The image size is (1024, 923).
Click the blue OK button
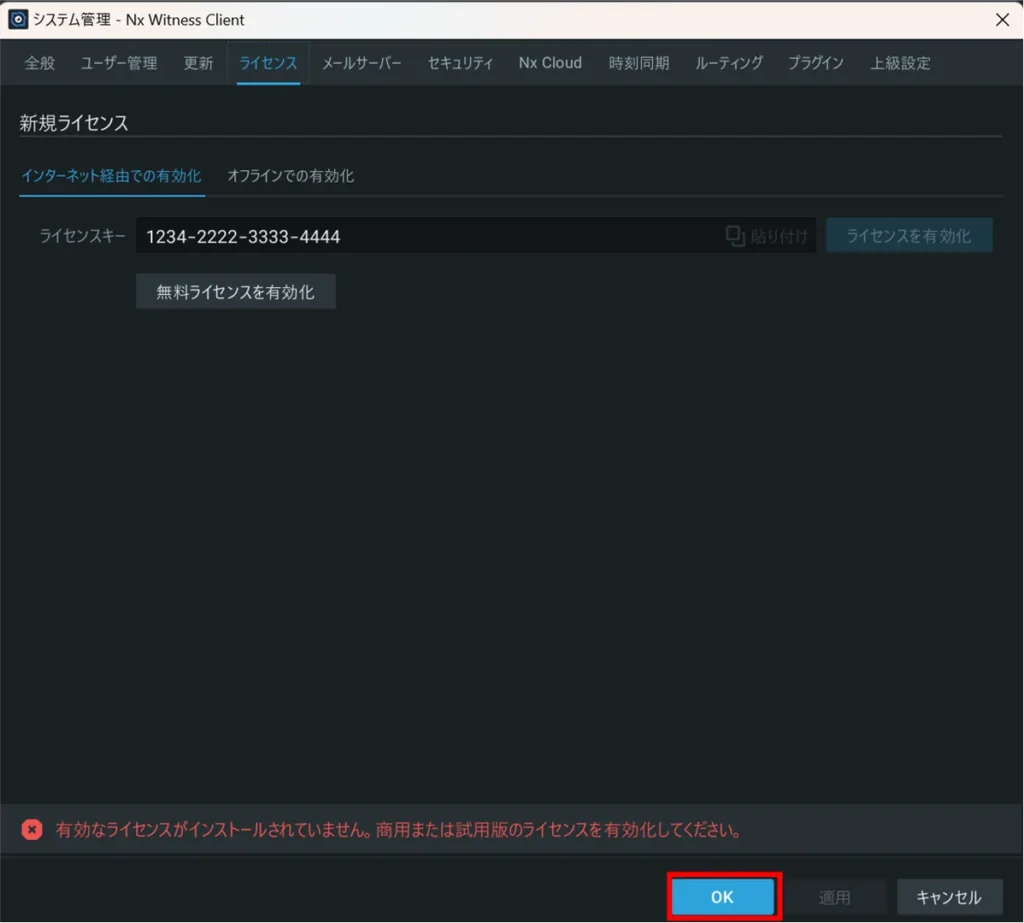(722, 898)
